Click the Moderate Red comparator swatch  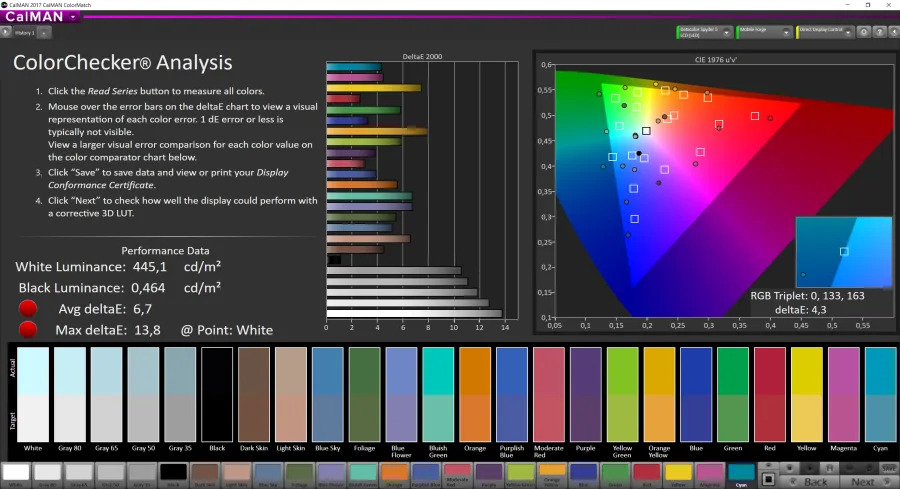[549, 394]
